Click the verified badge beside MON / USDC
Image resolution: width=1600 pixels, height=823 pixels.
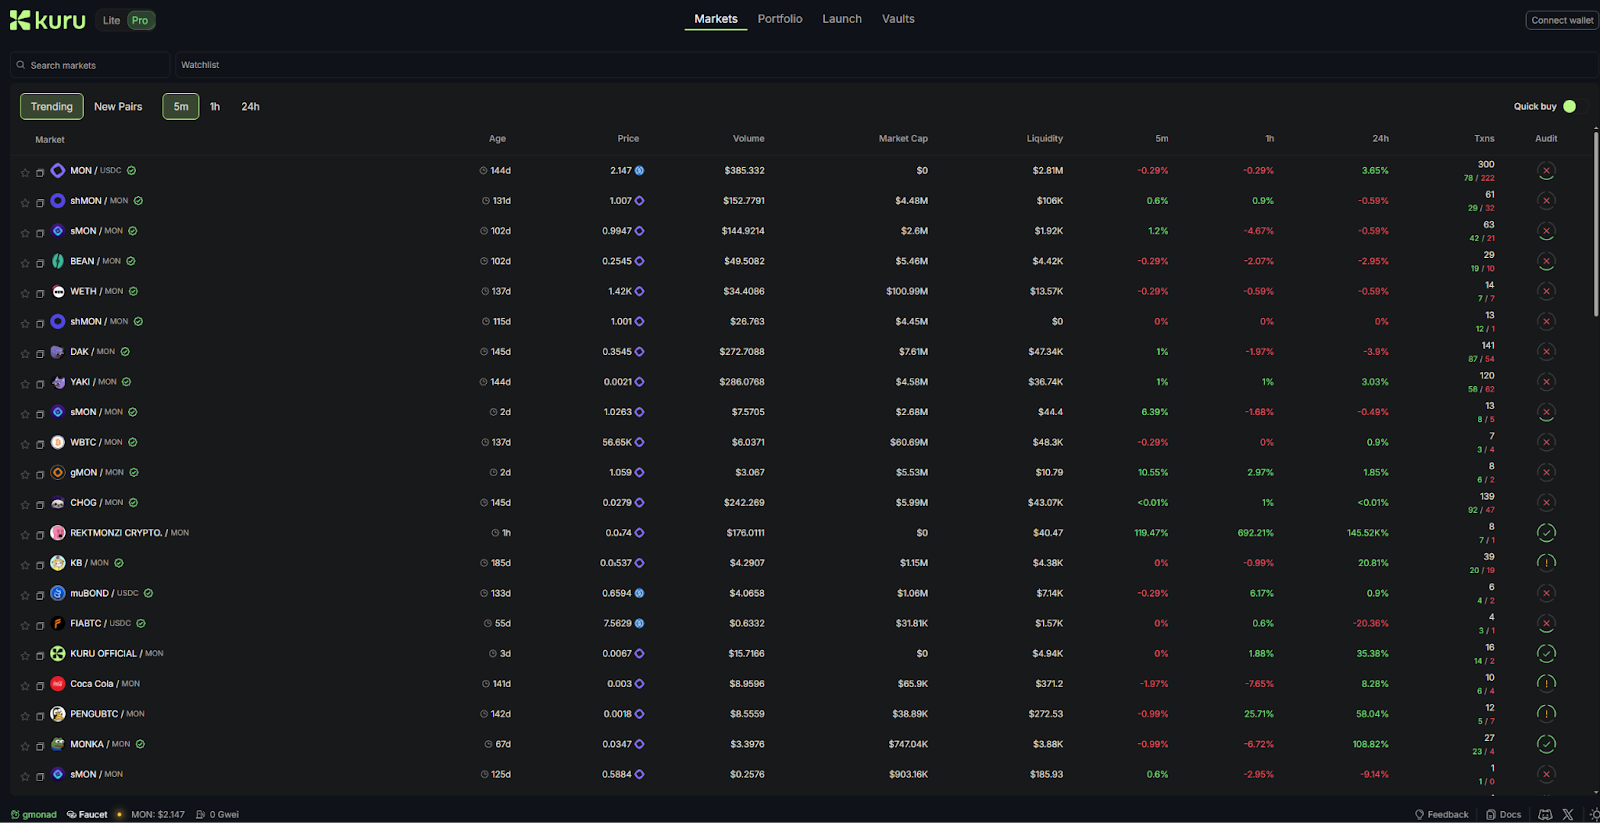[132, 170]
